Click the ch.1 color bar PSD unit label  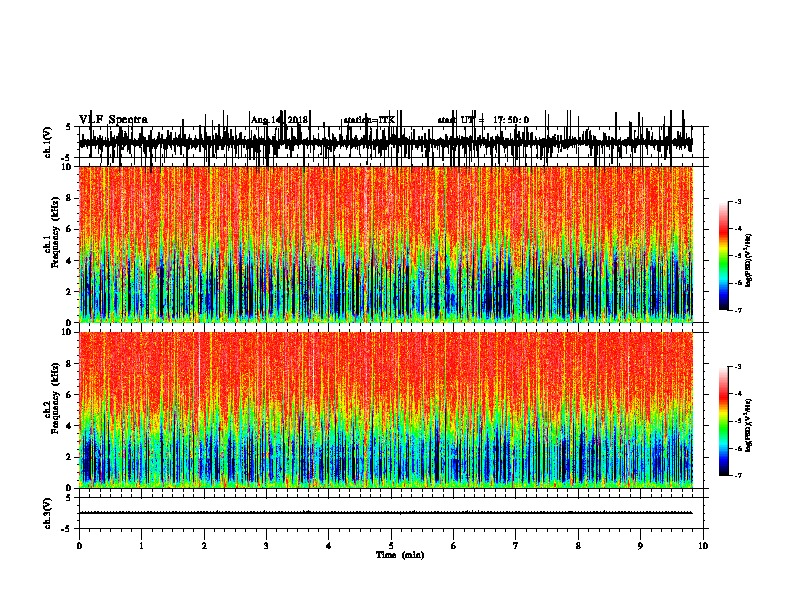pos(748,260)
